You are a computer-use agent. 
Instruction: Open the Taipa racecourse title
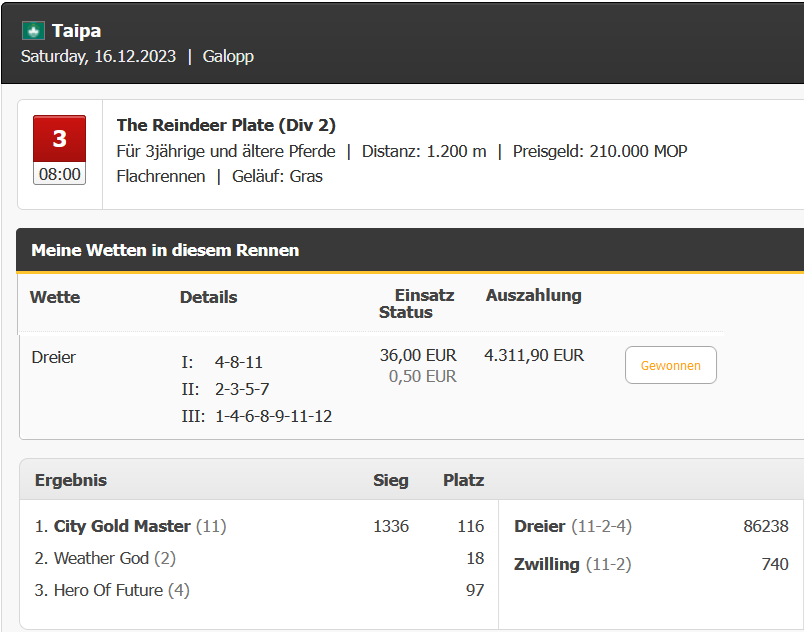click(76, 31)
